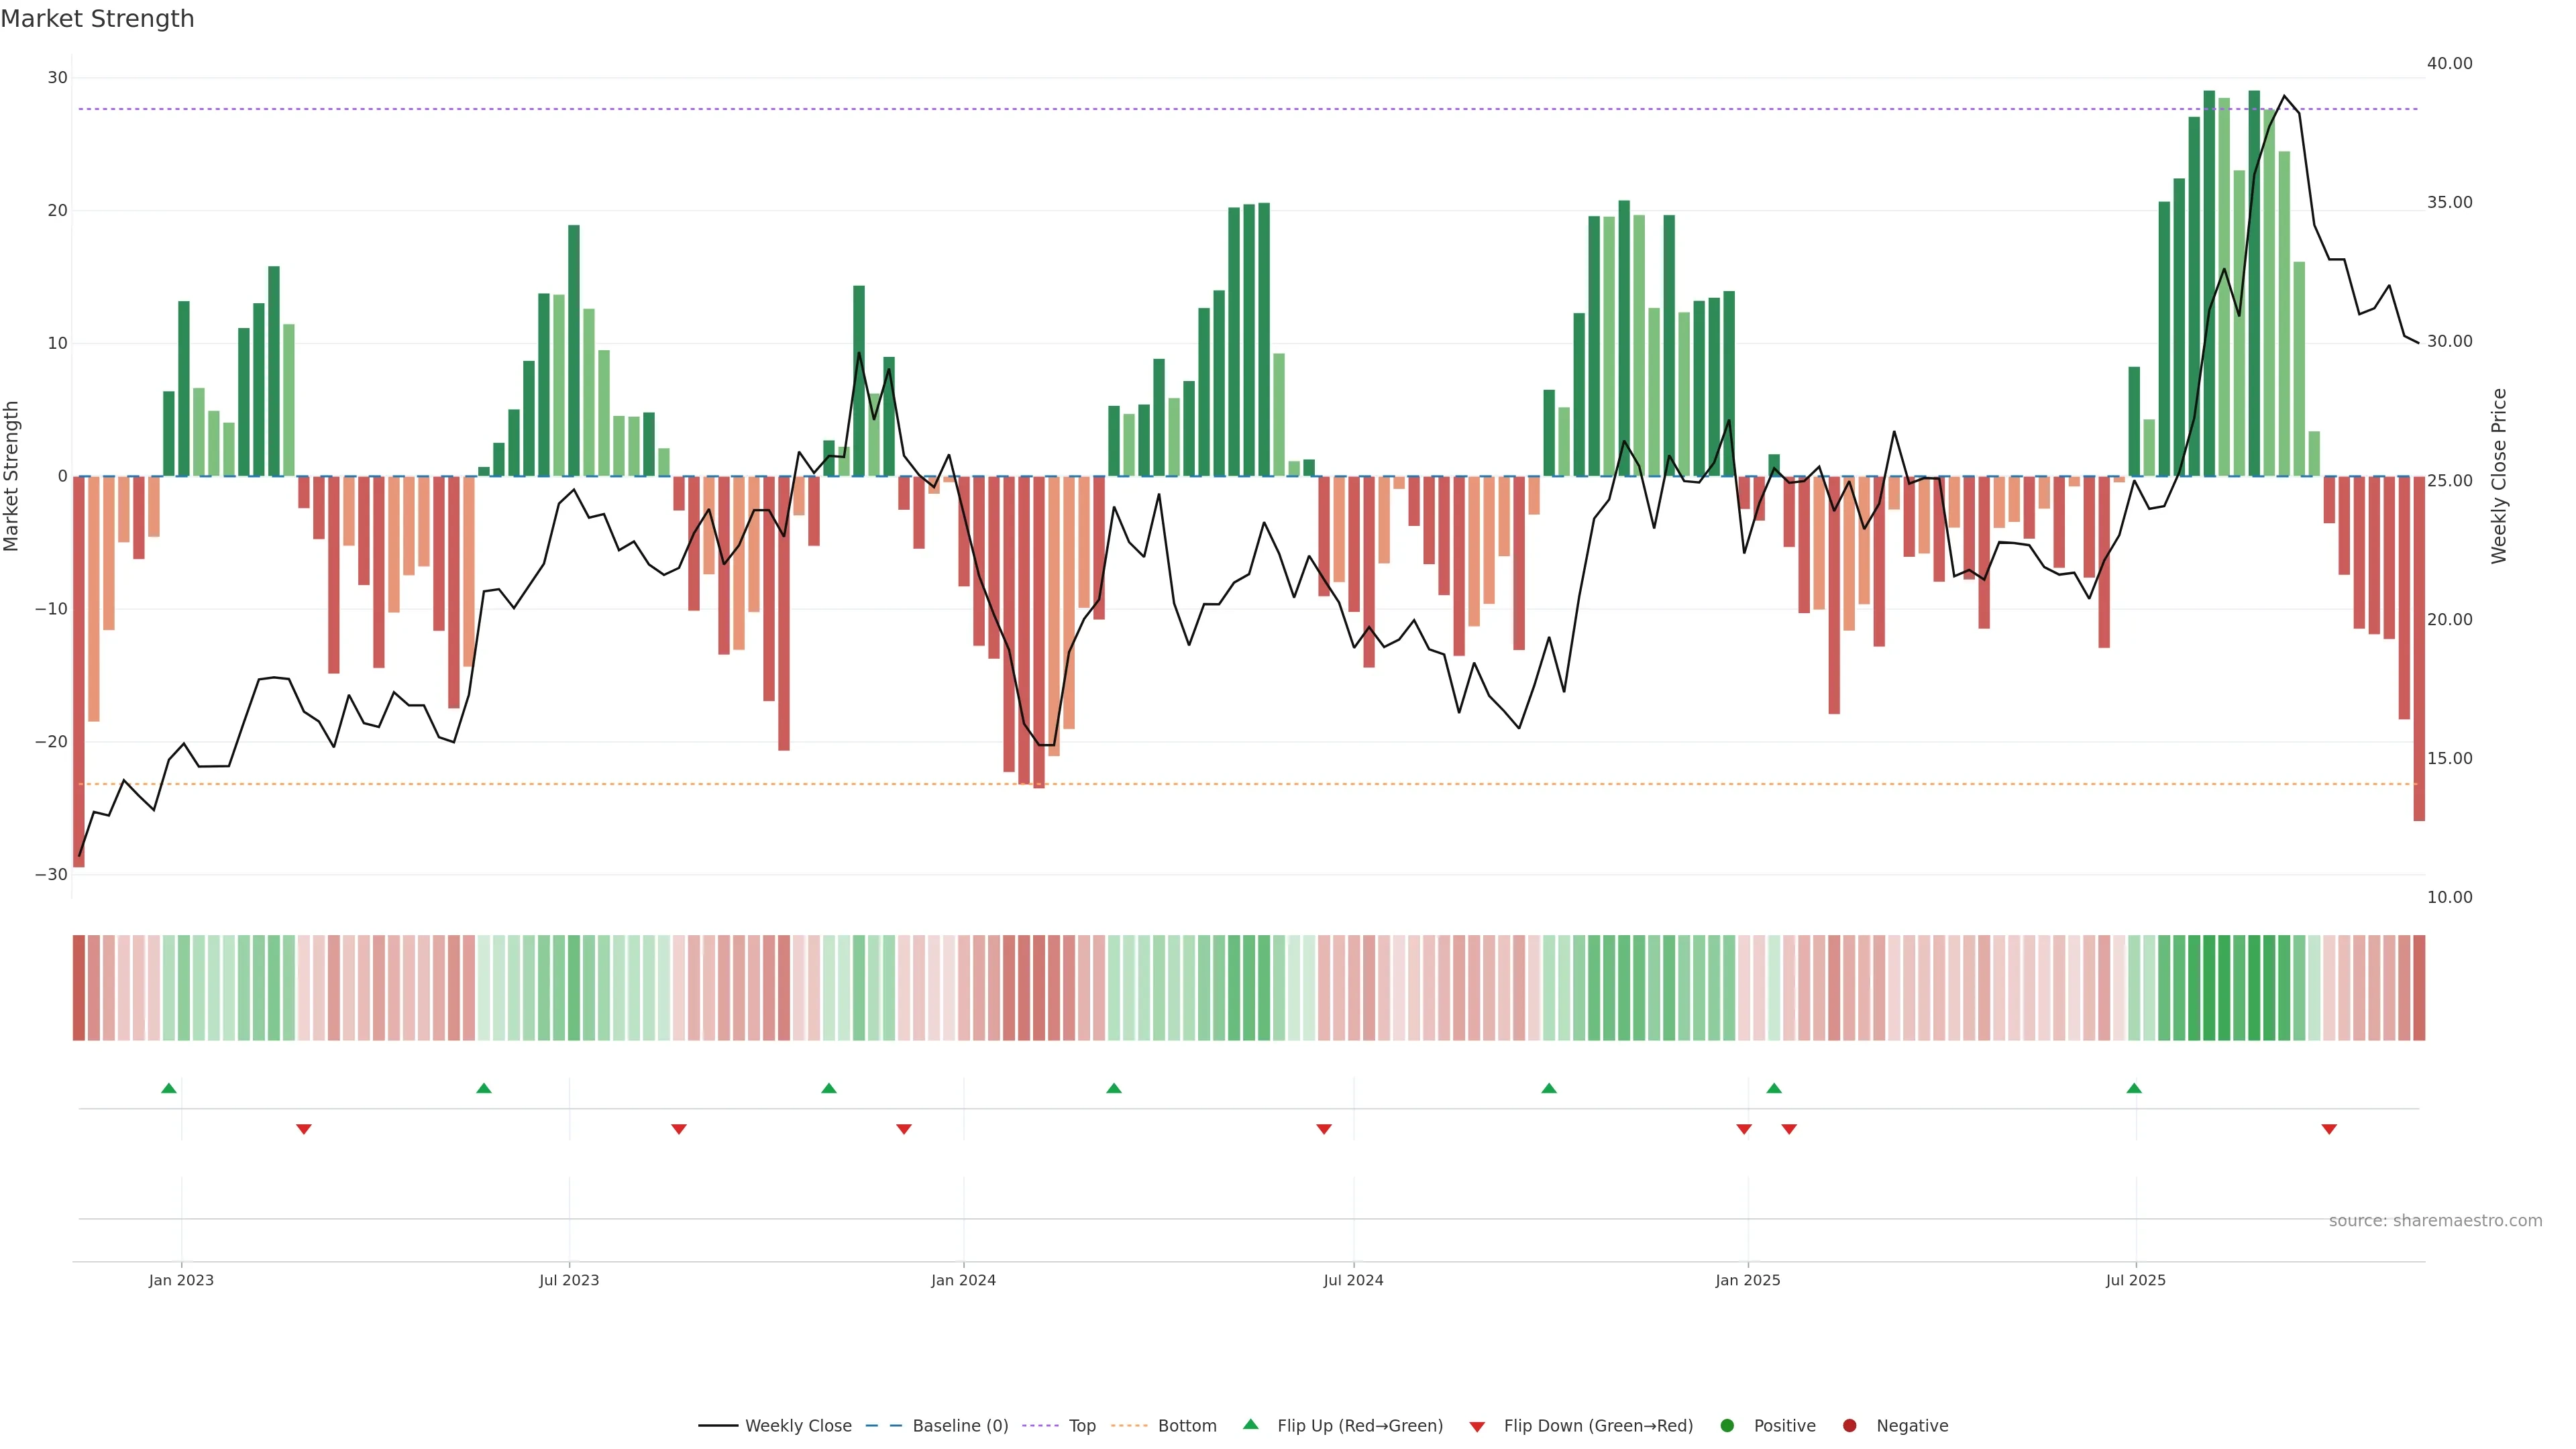Click the Jan 2024 x-axis label
The height and width of the screenshot is (1449, 2576).
pos(963,1280)
